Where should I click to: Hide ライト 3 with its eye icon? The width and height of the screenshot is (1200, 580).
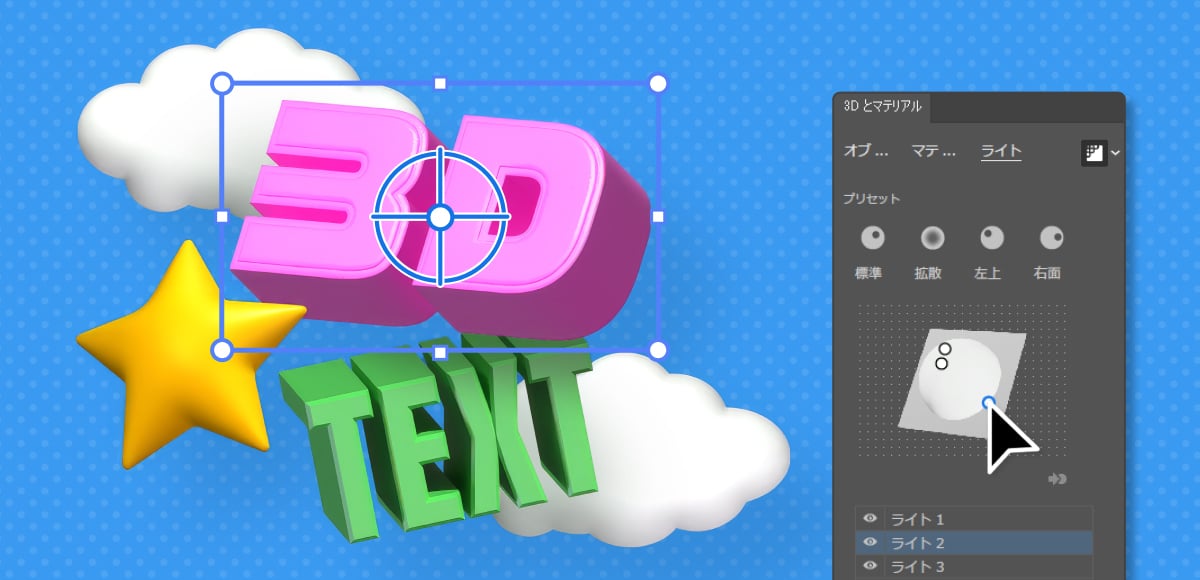tap(870, 567)
